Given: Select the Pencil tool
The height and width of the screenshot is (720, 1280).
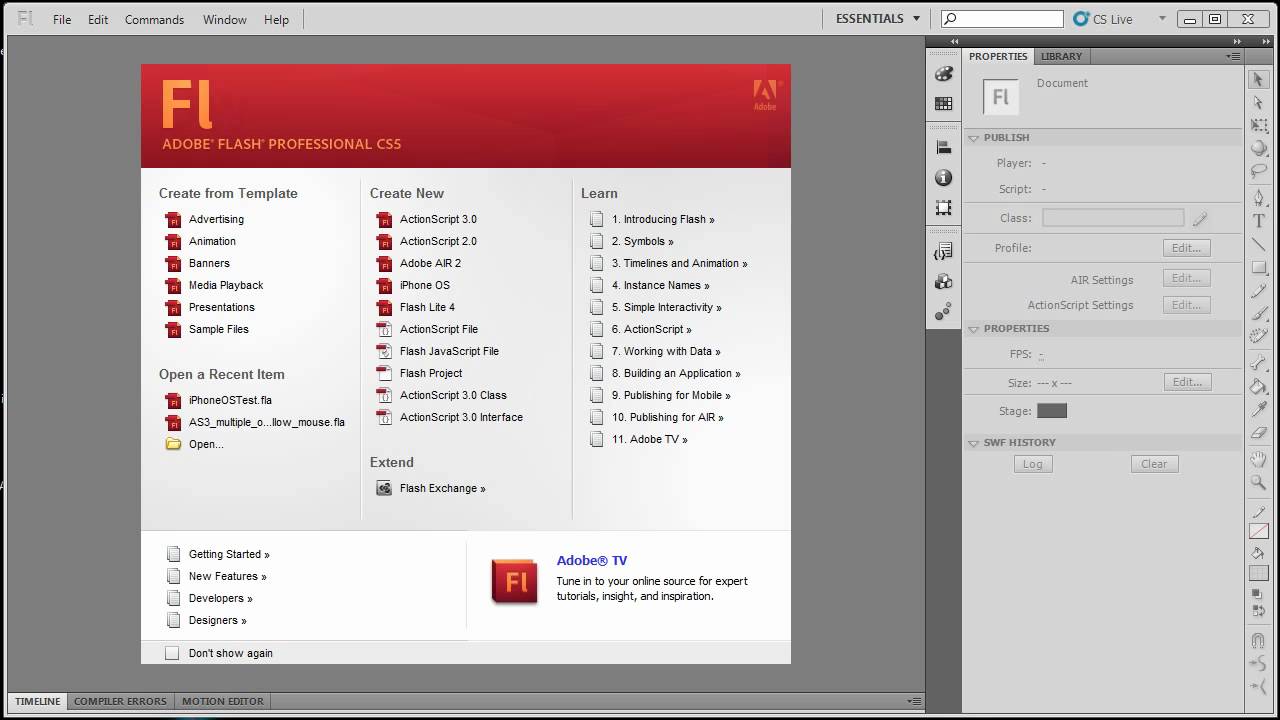Looking at the screenshot, I should pos(1259,291).
